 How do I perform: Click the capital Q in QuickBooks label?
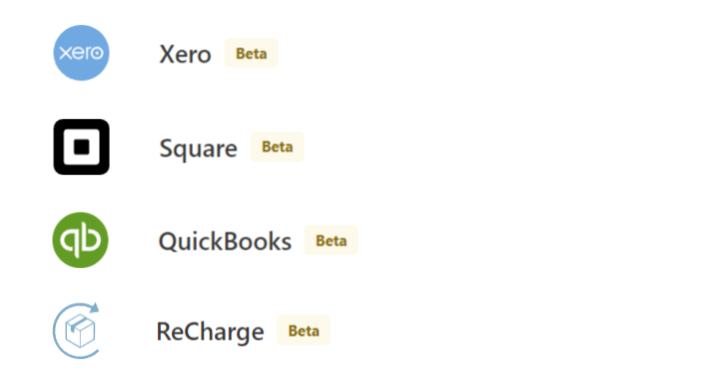tap(167, 241)
